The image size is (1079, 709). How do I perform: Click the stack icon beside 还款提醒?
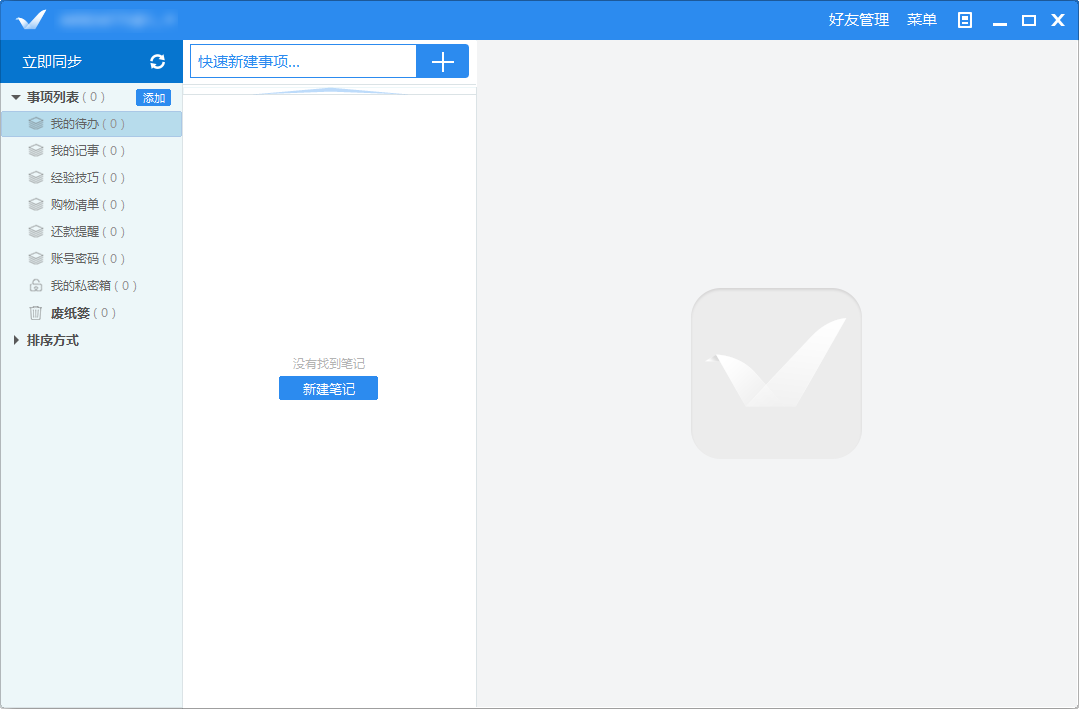click(x=36, y=231)
